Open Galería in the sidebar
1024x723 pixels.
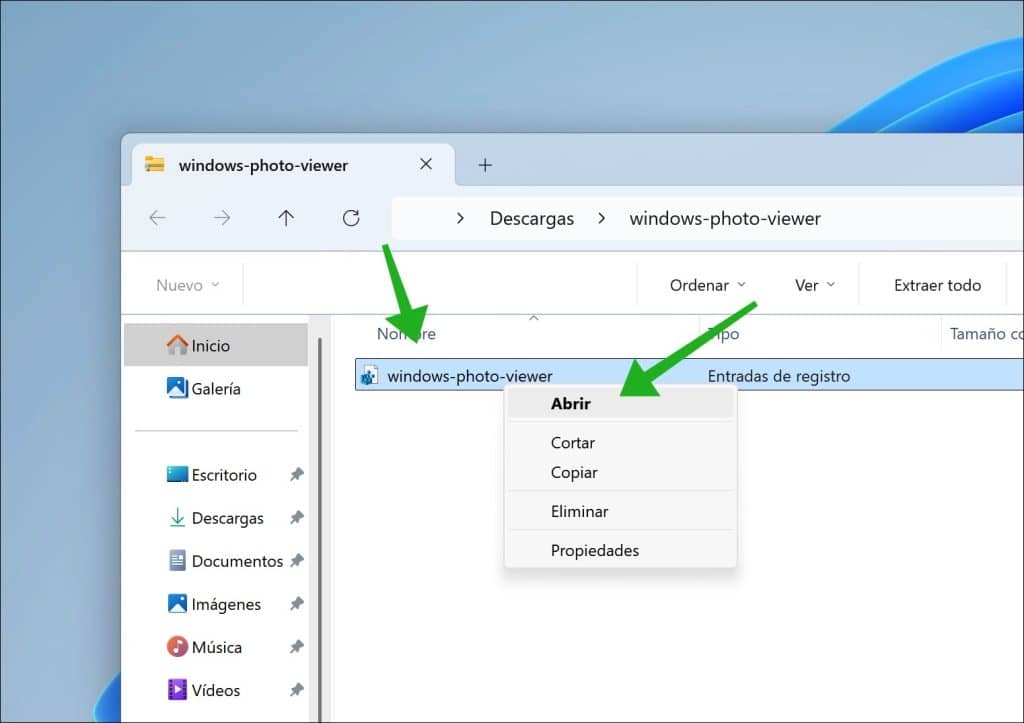(x=216, y=388)
